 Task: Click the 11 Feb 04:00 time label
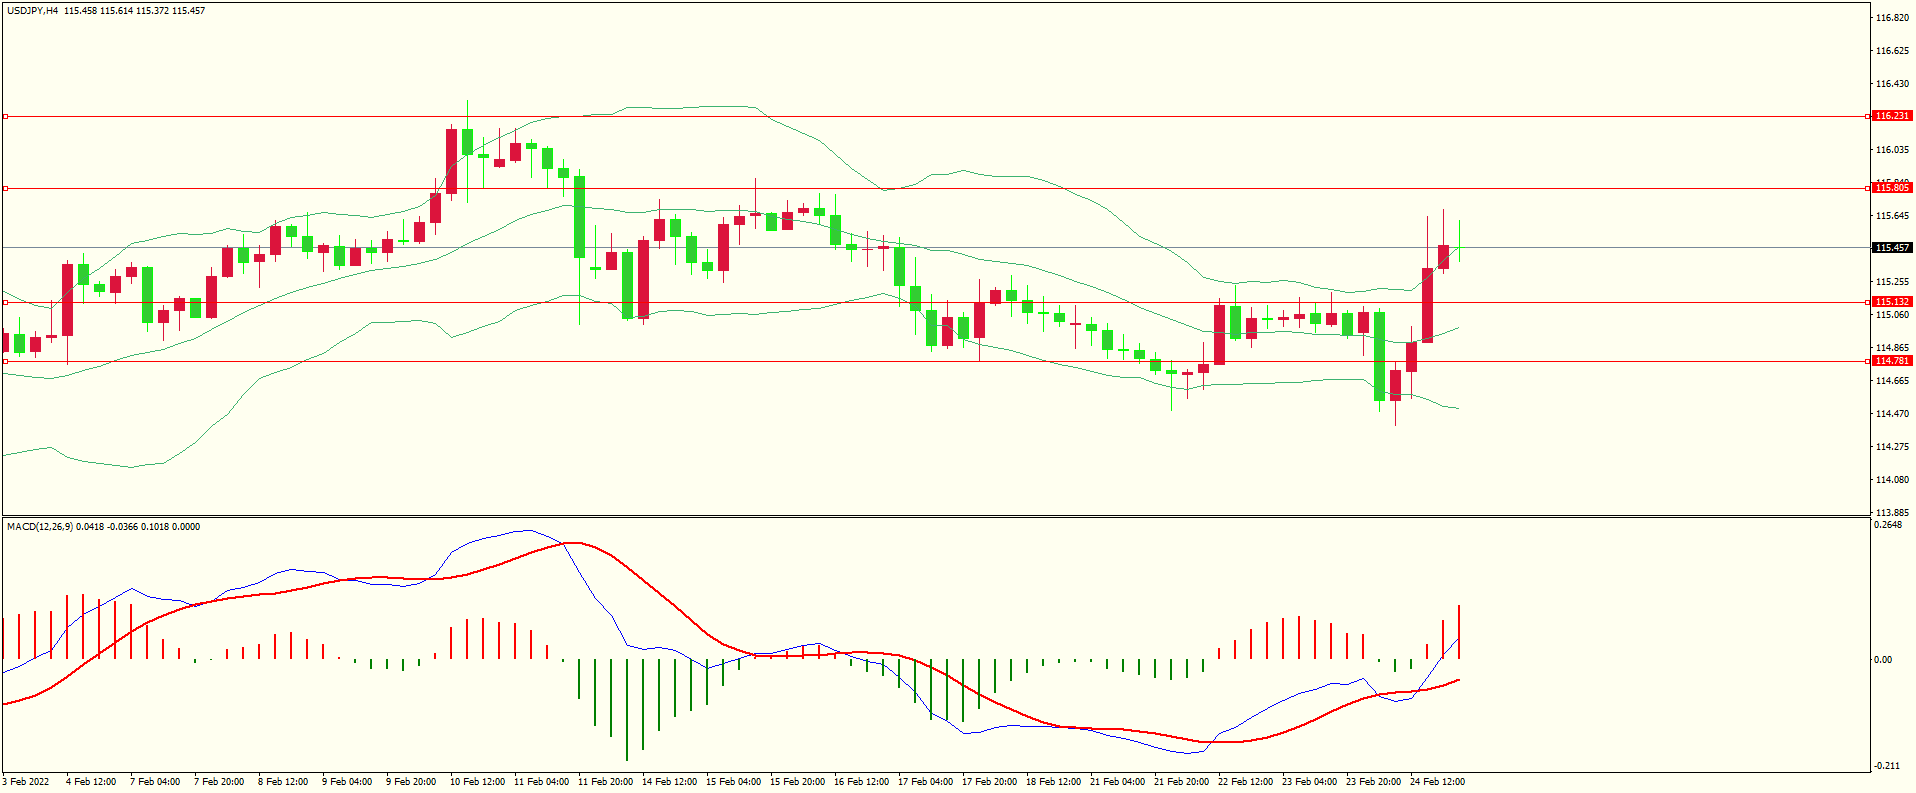541,782
